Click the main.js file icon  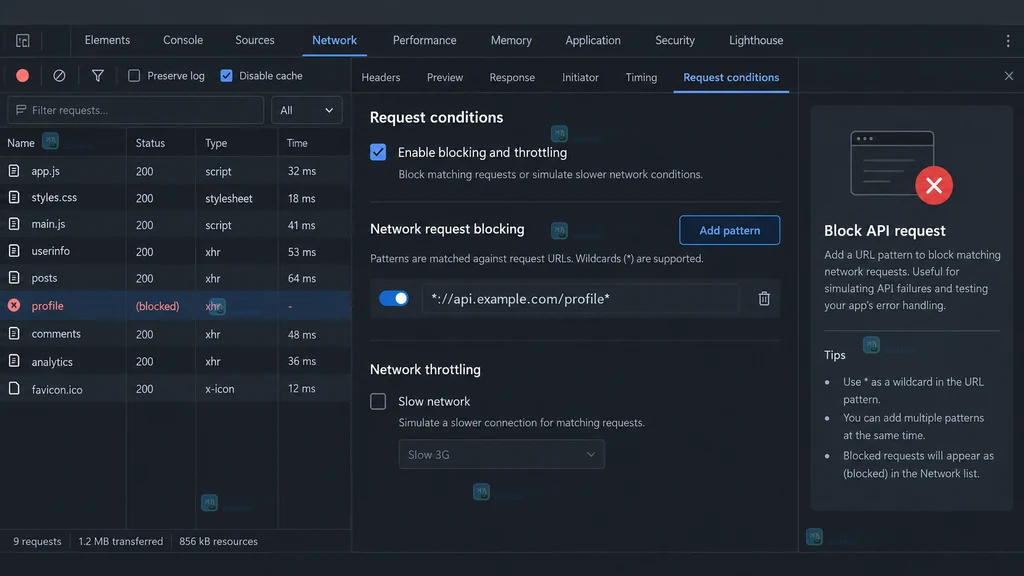click(14, 224)
